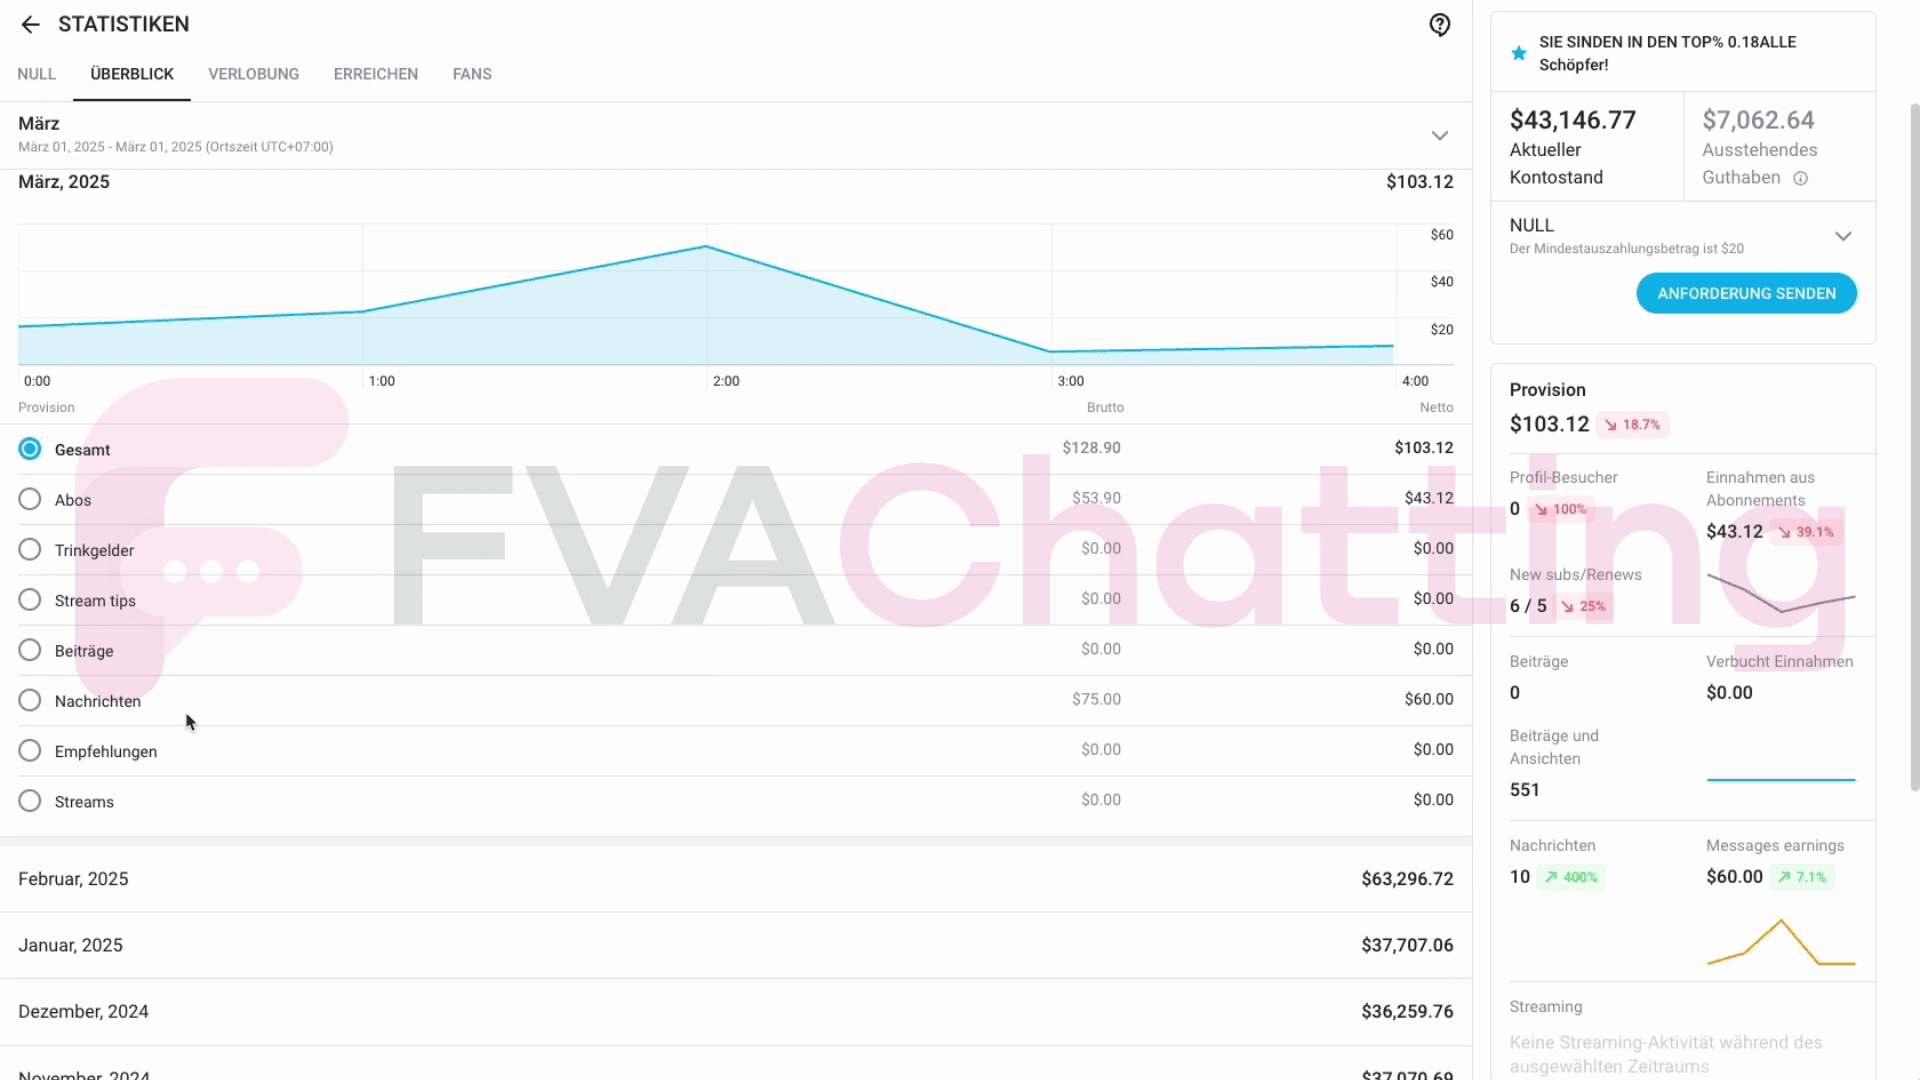Click the info icon next to Ausstehendes Guthaben
Image resolution: width=1920 pixels, height=1080 pixels.
[1801, 178]
